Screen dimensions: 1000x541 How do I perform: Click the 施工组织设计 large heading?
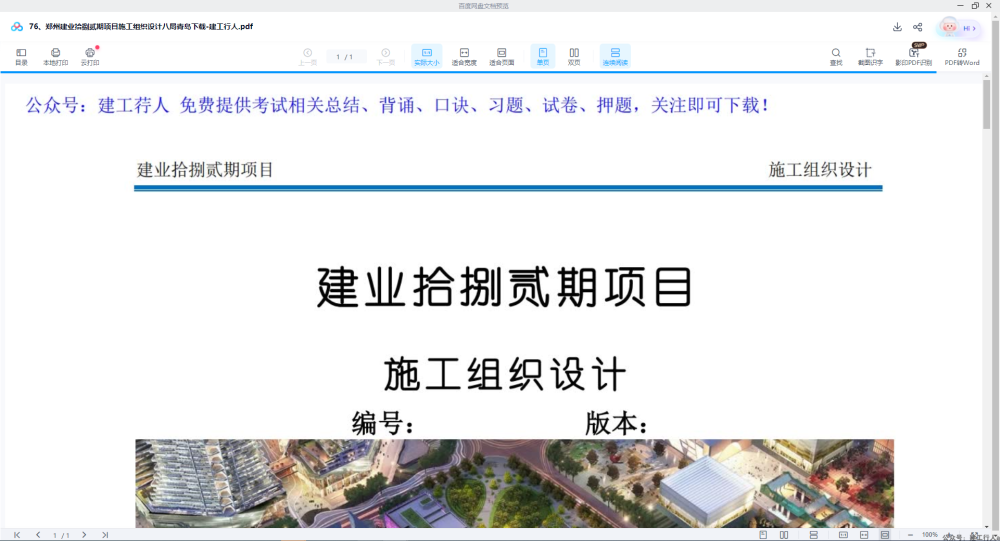coord(505,374)
